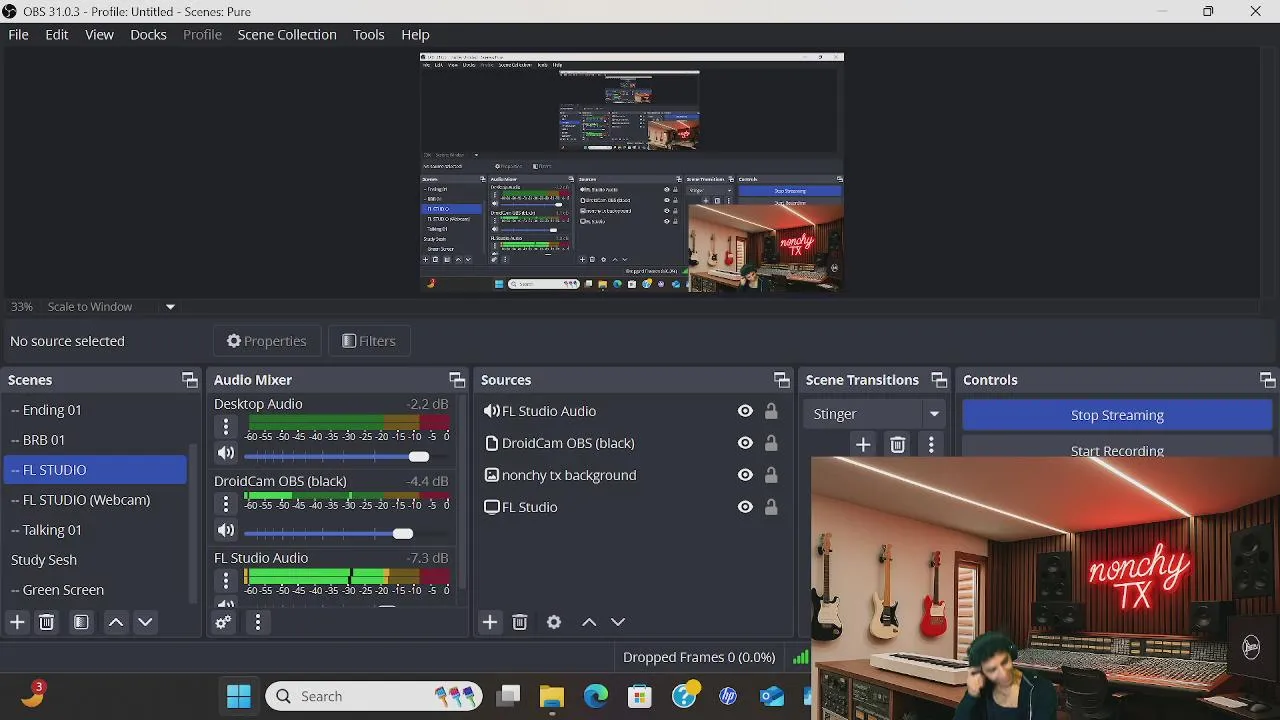The width and height of the screenshot is (1280, 720).
Task: Remove selected scene with trash icon
Action: click(x=46, y=622)
